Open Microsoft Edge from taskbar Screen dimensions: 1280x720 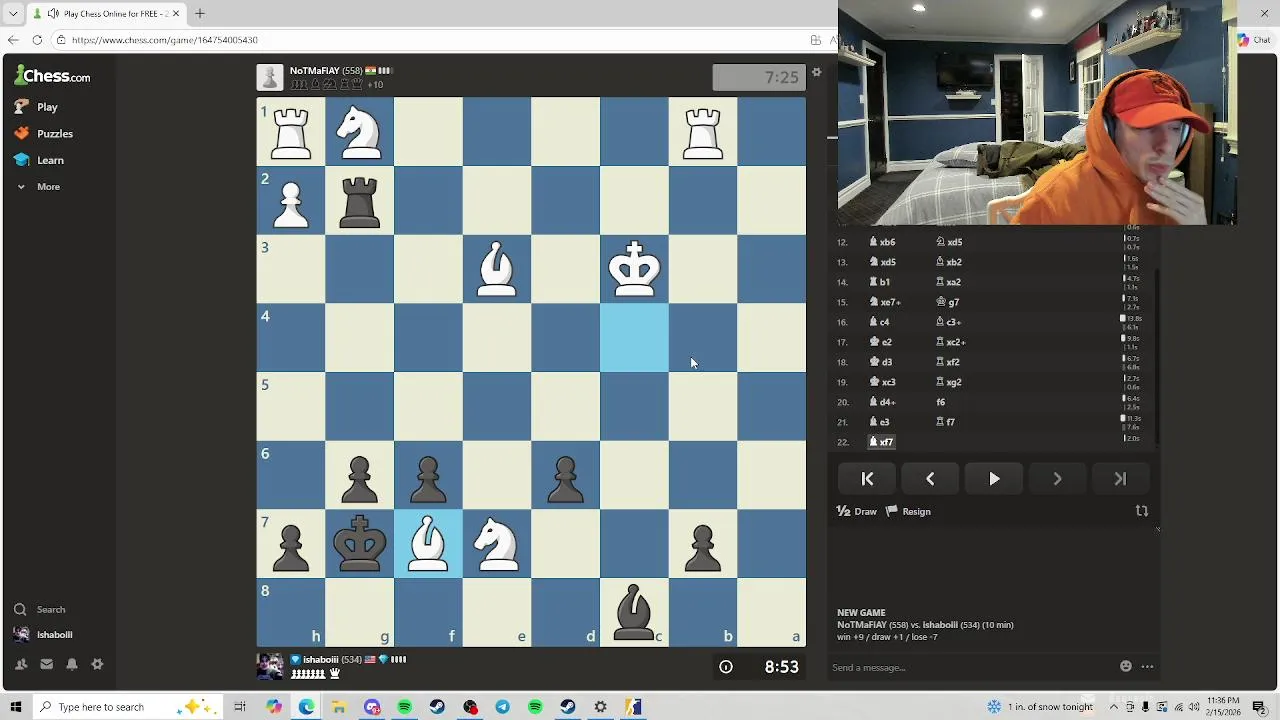pyautogui.click(x=306, y=707)
